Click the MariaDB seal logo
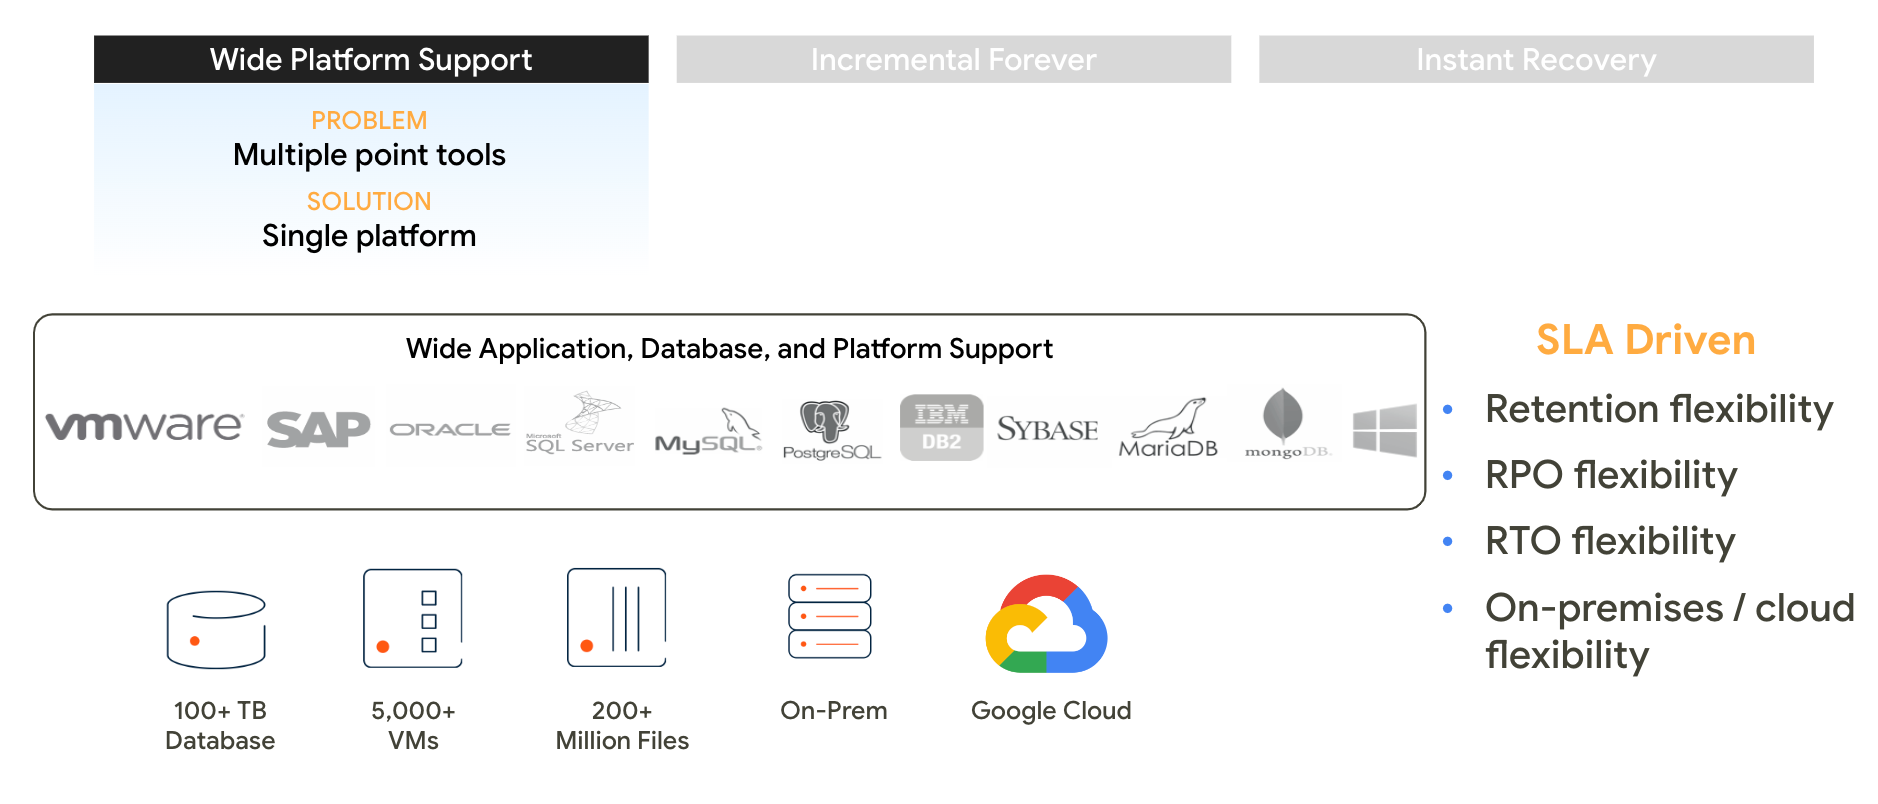Viewport: 1878px width, 804px height. tap(1168, 428)
